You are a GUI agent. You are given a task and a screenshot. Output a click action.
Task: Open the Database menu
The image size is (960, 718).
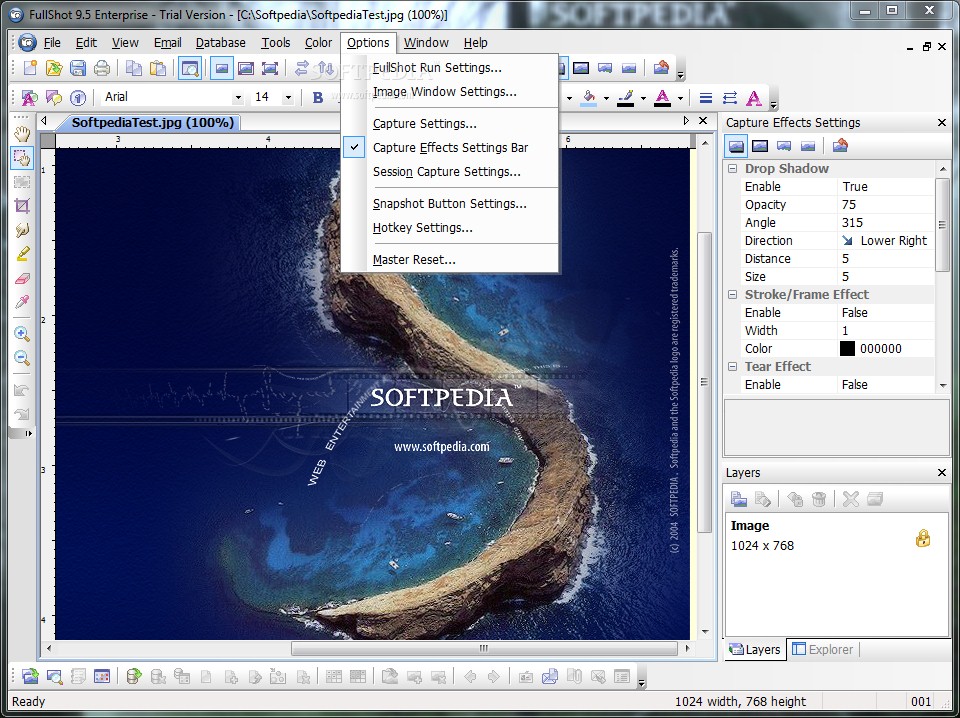point(220,43)
